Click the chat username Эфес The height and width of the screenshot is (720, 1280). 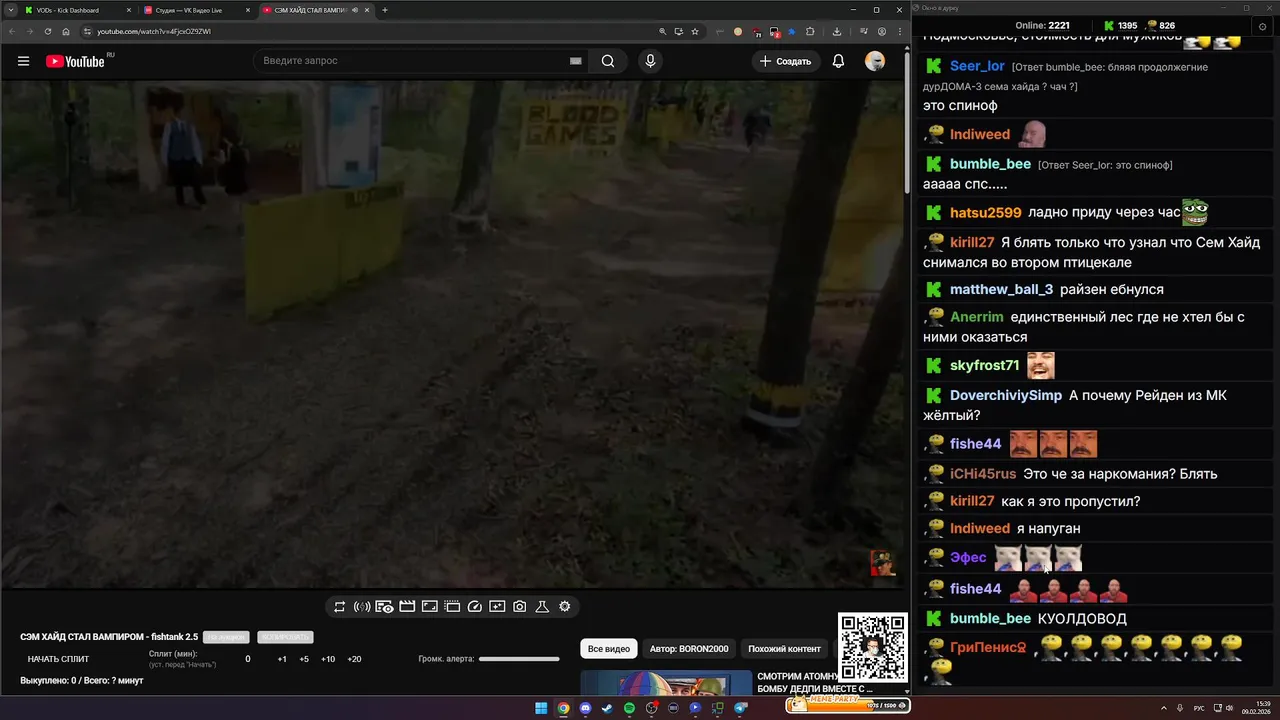(x=968, y=558)
